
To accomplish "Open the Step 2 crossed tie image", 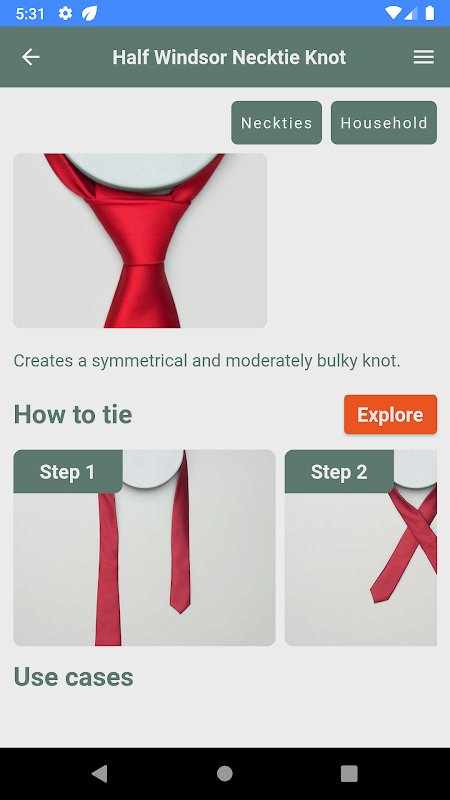I will [x=361, y=547].
